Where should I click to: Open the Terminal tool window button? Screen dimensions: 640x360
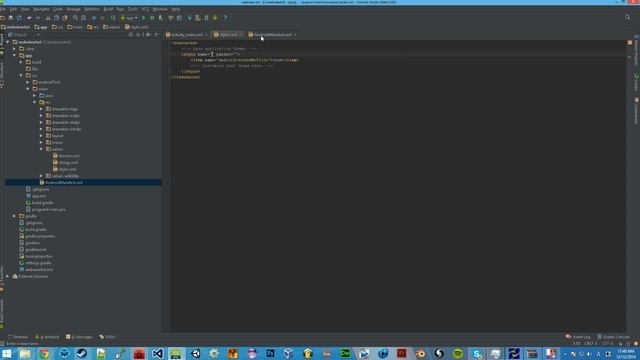click(x=18, y=337)
